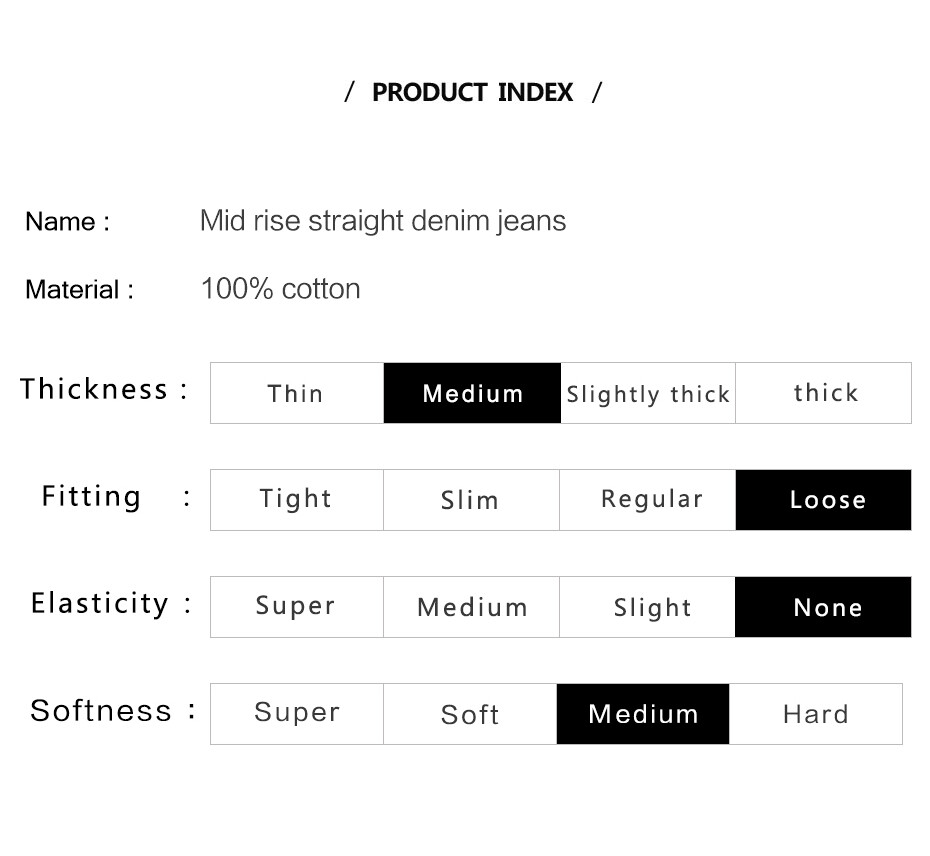The image size is (930, 856).
Task: Choose Slim fitting option
Action: click(x=472, y=499)
